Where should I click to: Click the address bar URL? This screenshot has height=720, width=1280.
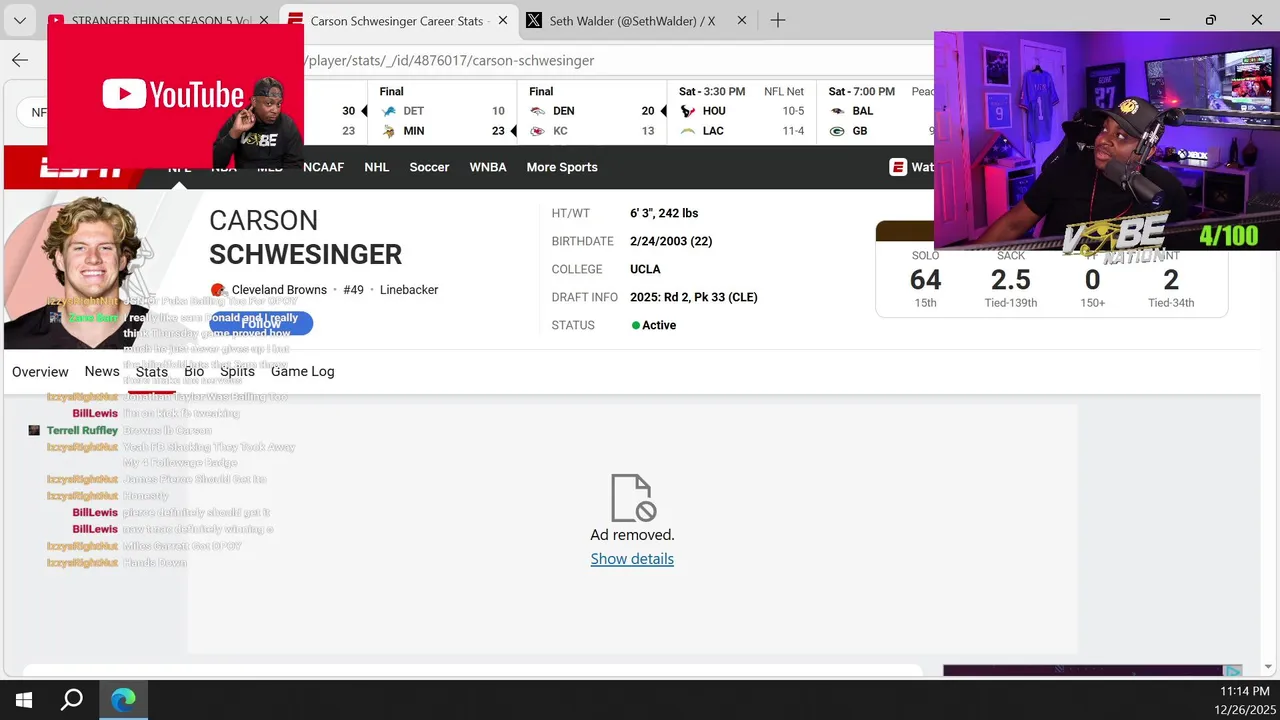pyautogui.click(x=451, y=61)
